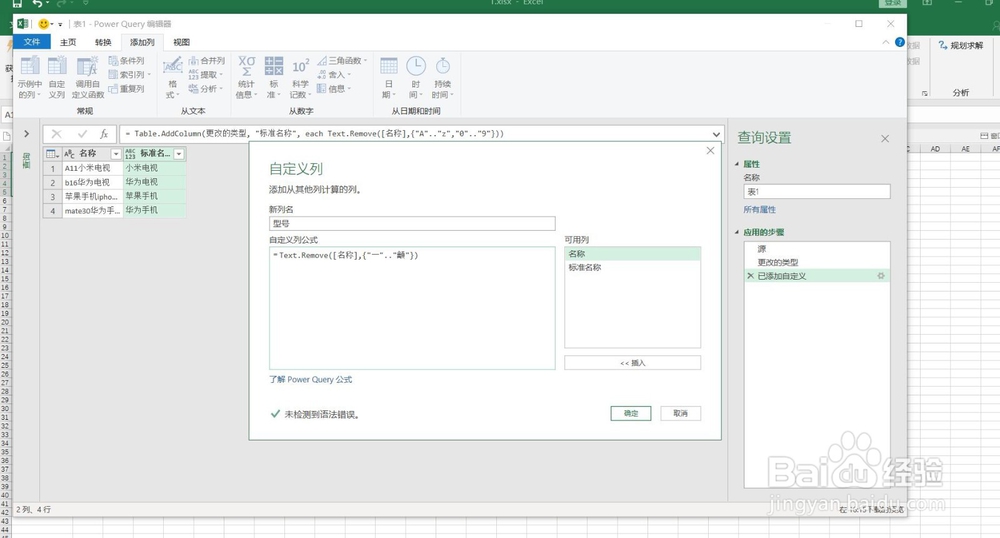The height and width of the screenshot is (538, 1000).
Task: Click the Cancel (取消) button
Action: pos(680,413)
